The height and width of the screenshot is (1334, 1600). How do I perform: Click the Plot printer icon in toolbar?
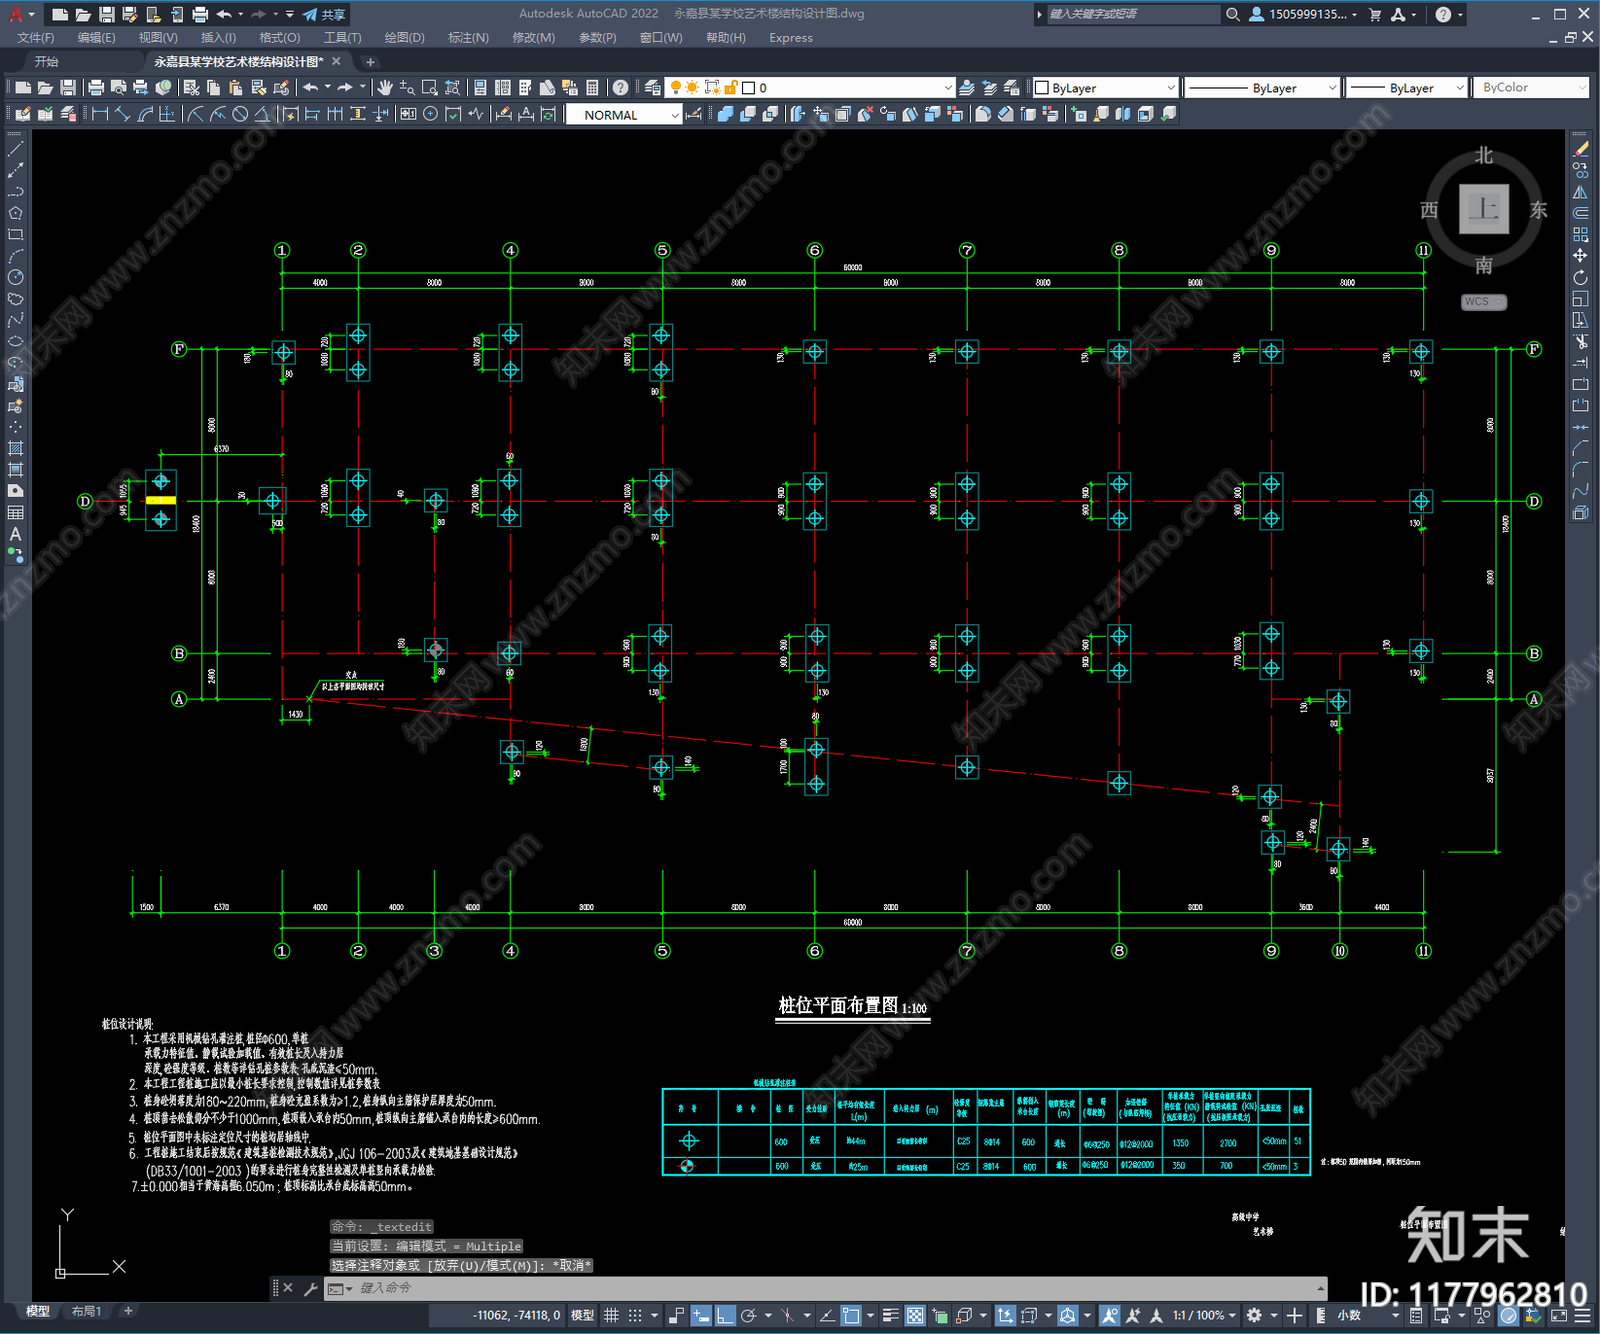(x=96, y=88)
